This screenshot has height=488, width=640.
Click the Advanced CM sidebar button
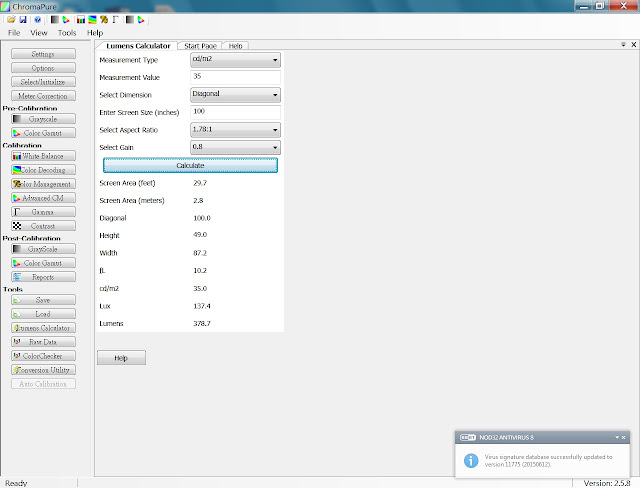coord(43,198)
